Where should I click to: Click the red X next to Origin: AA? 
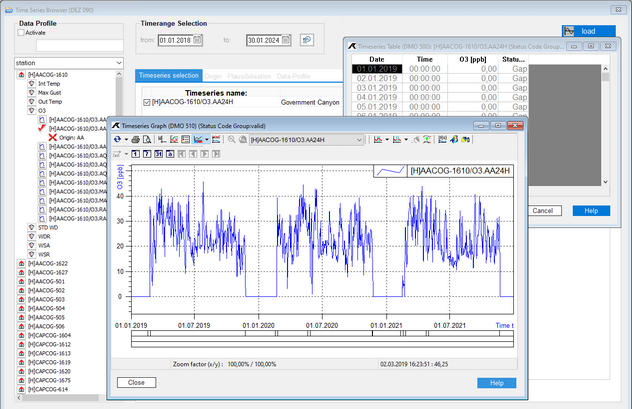[x=52, y=137]
